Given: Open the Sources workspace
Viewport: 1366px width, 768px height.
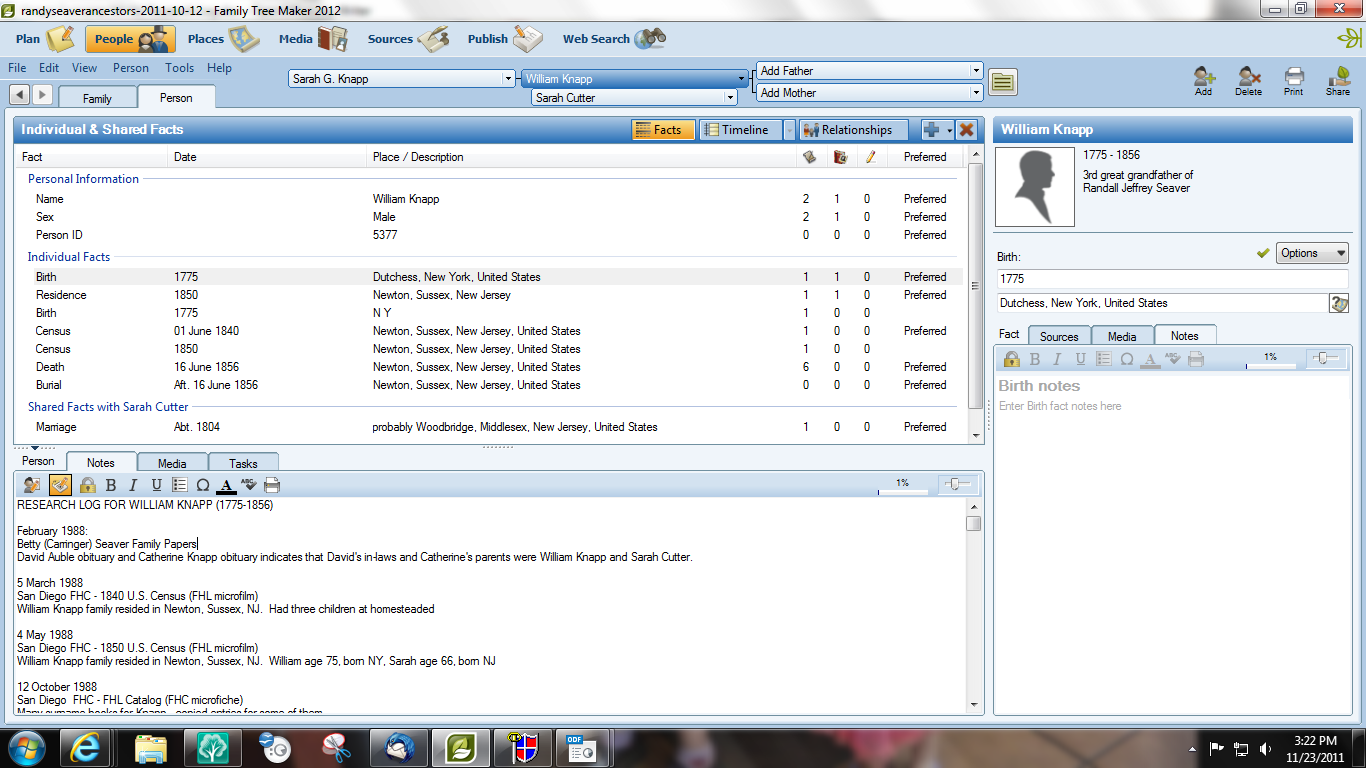Looking at the screenshot, I should coord(407,39).
